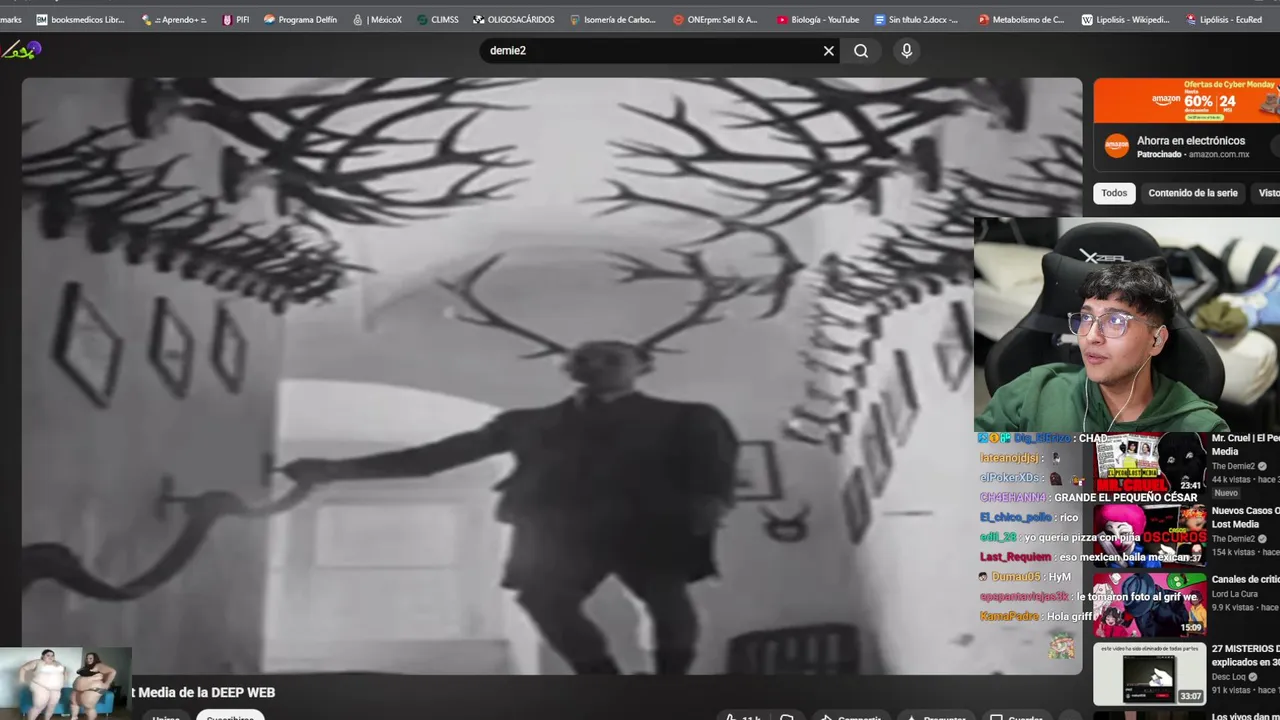Click chat username Last_Requiem
This screenshot has width=1280, height=720.
click(x=1015, y=557)
